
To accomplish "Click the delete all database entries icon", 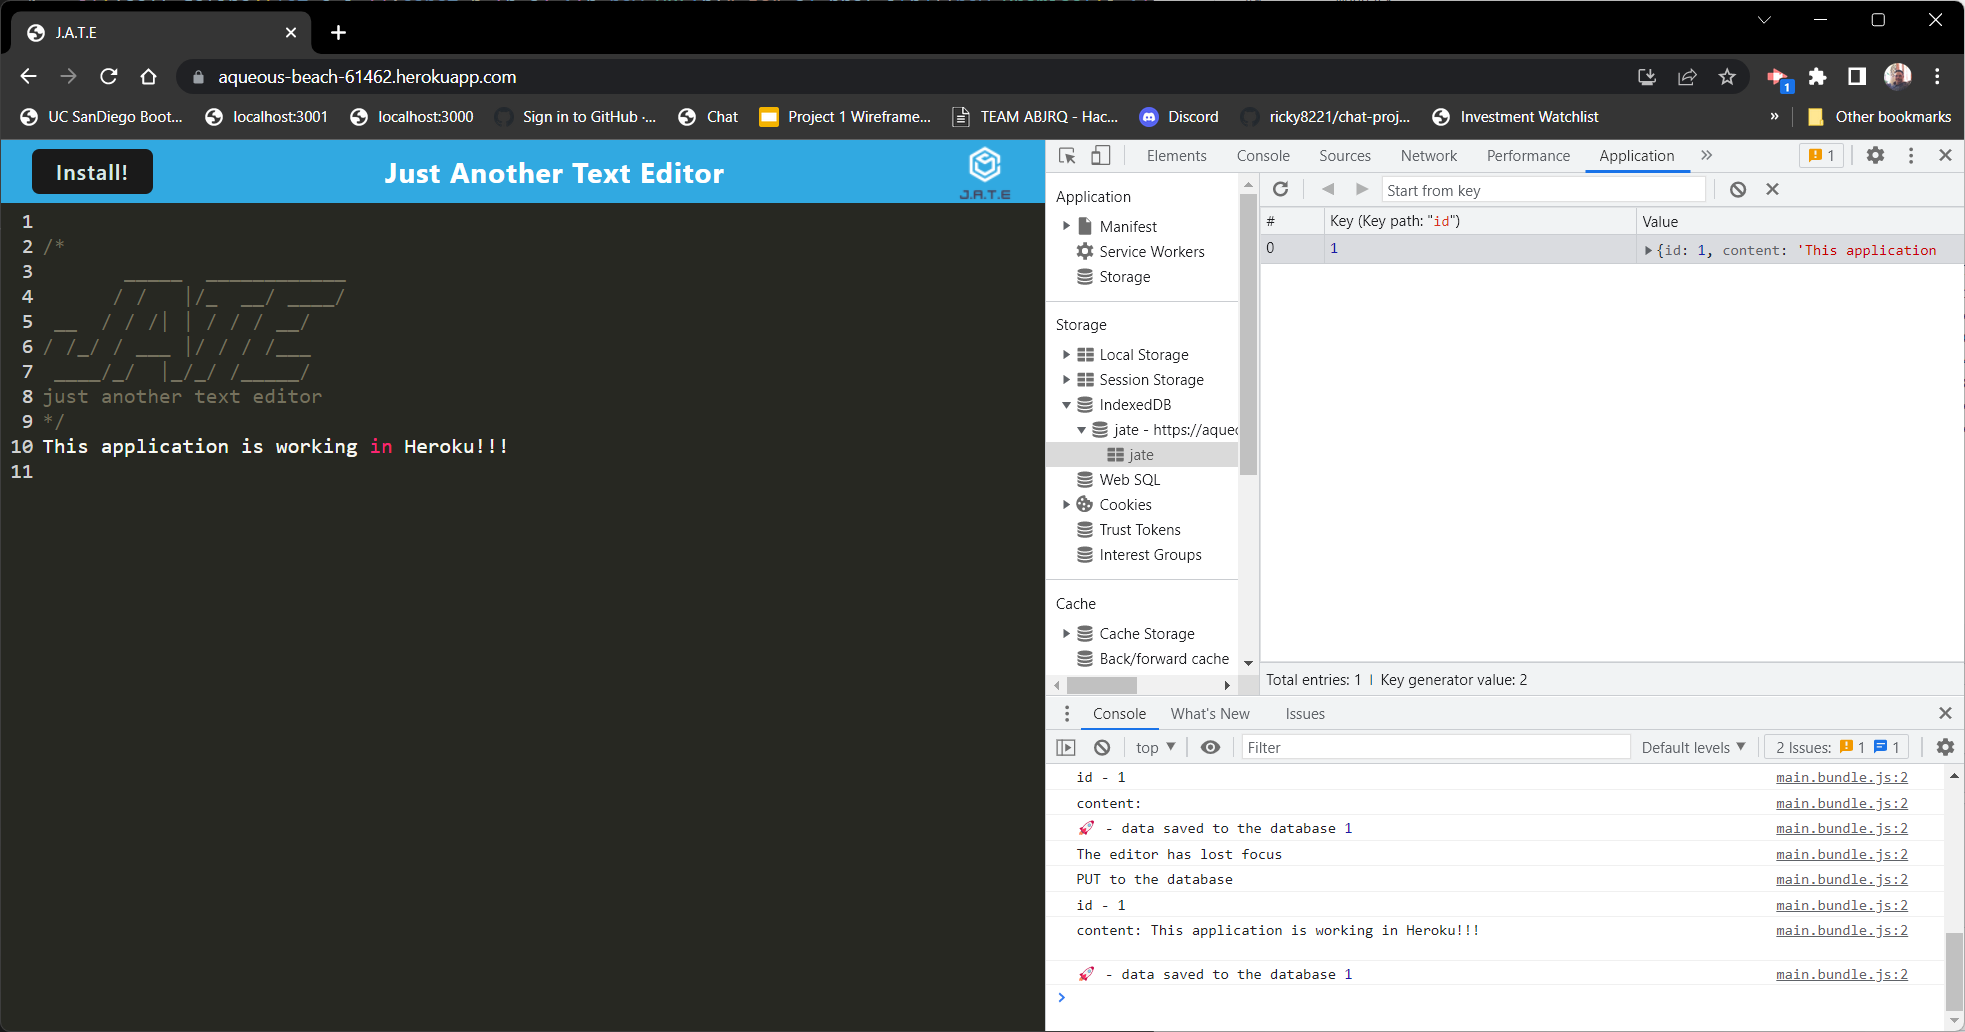I will point(1737,189).
